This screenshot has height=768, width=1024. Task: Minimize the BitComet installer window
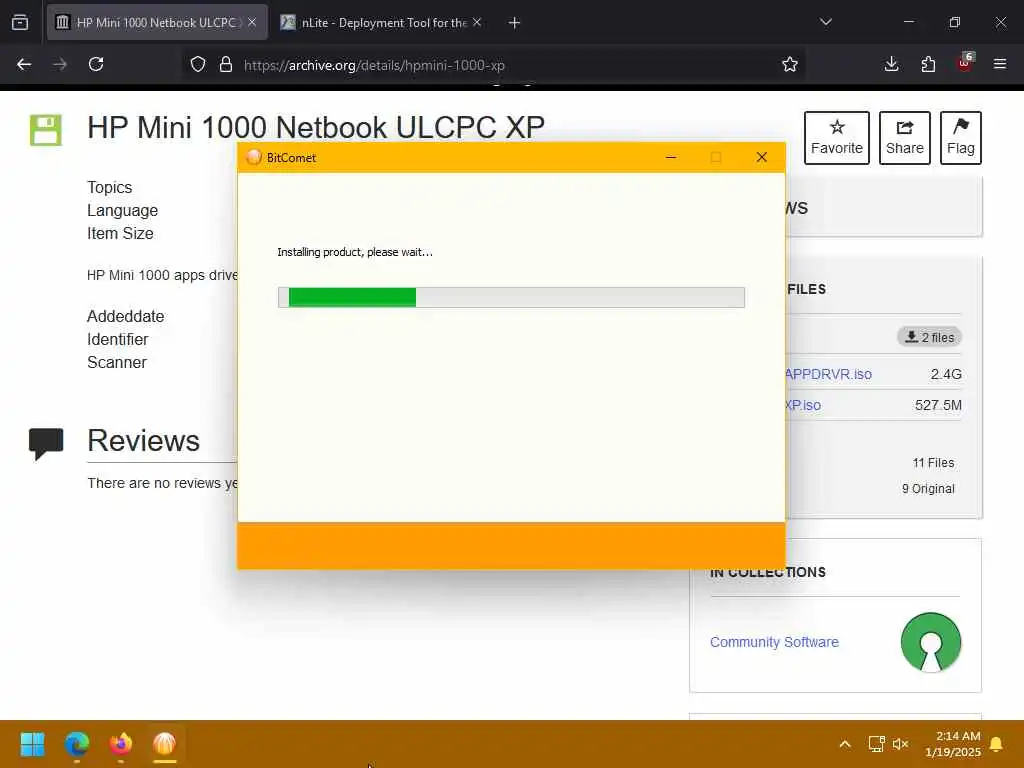coord(671,157)
